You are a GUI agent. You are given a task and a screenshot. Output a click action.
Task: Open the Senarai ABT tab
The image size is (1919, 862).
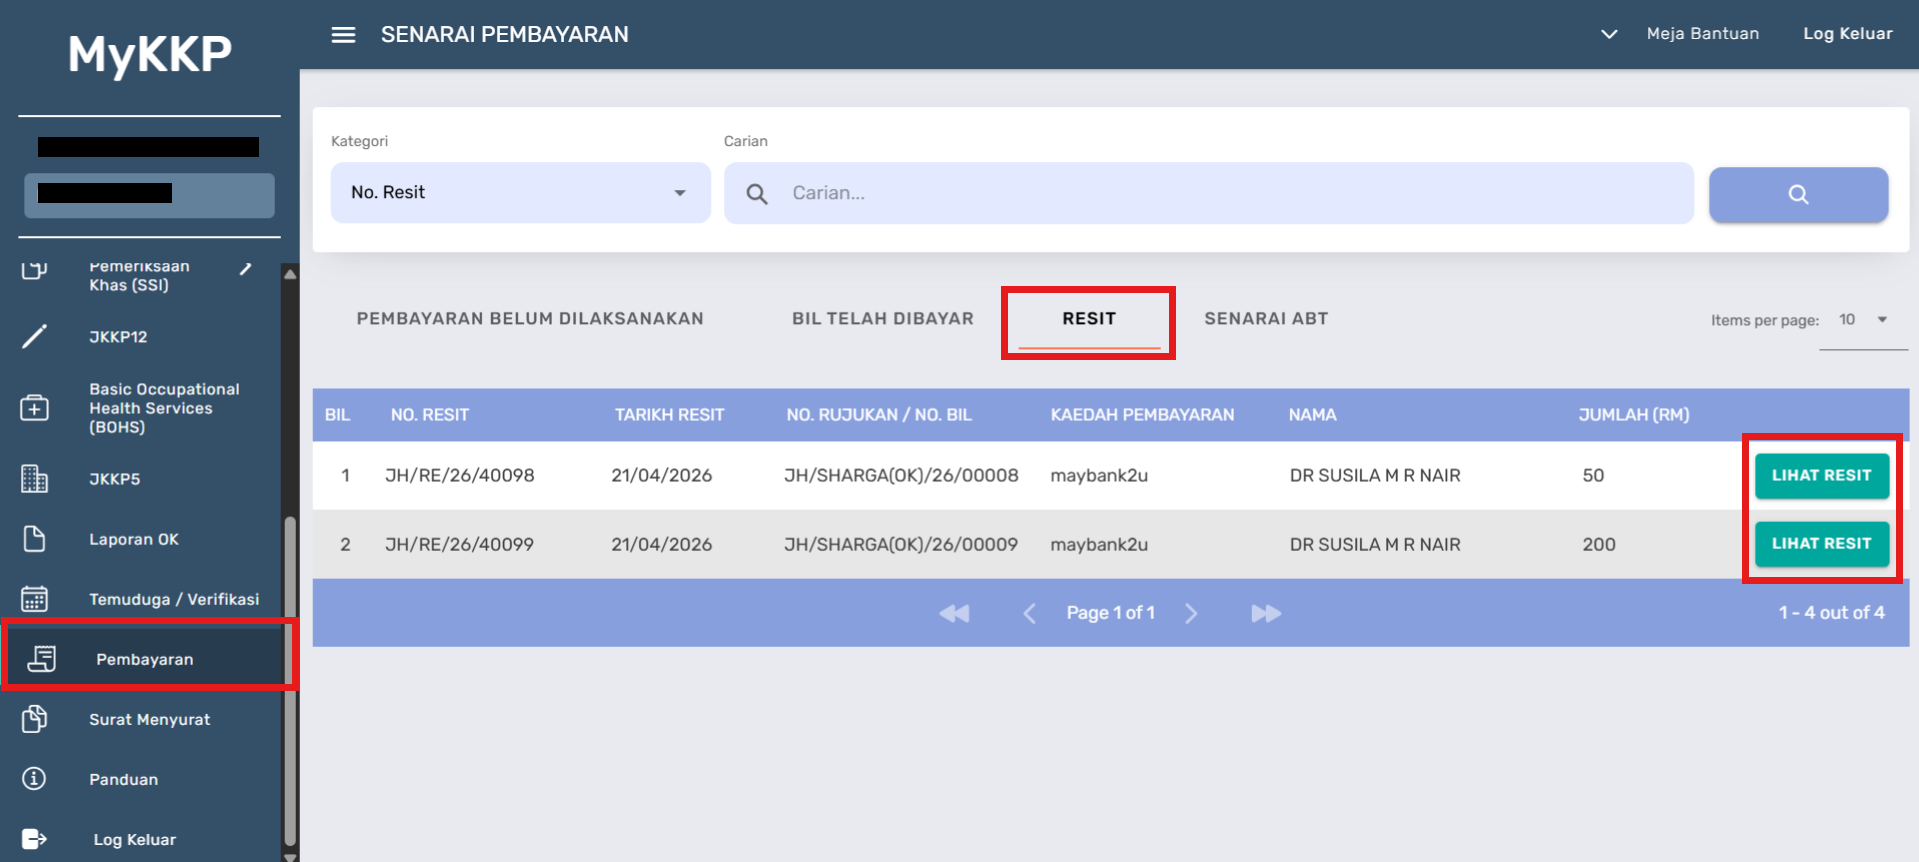tap(1265, 319)
